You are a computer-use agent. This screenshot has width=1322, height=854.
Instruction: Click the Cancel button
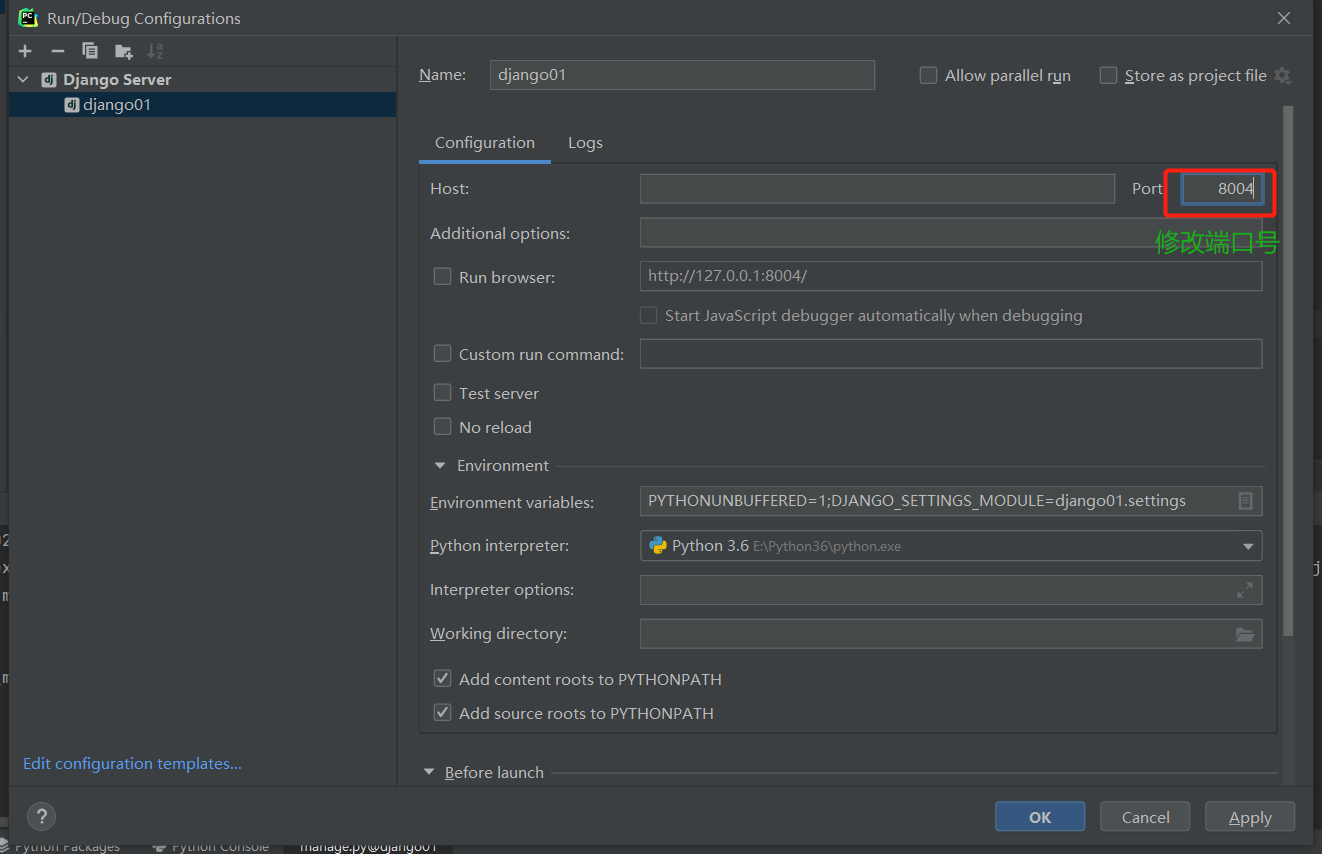coord(1145,817)
